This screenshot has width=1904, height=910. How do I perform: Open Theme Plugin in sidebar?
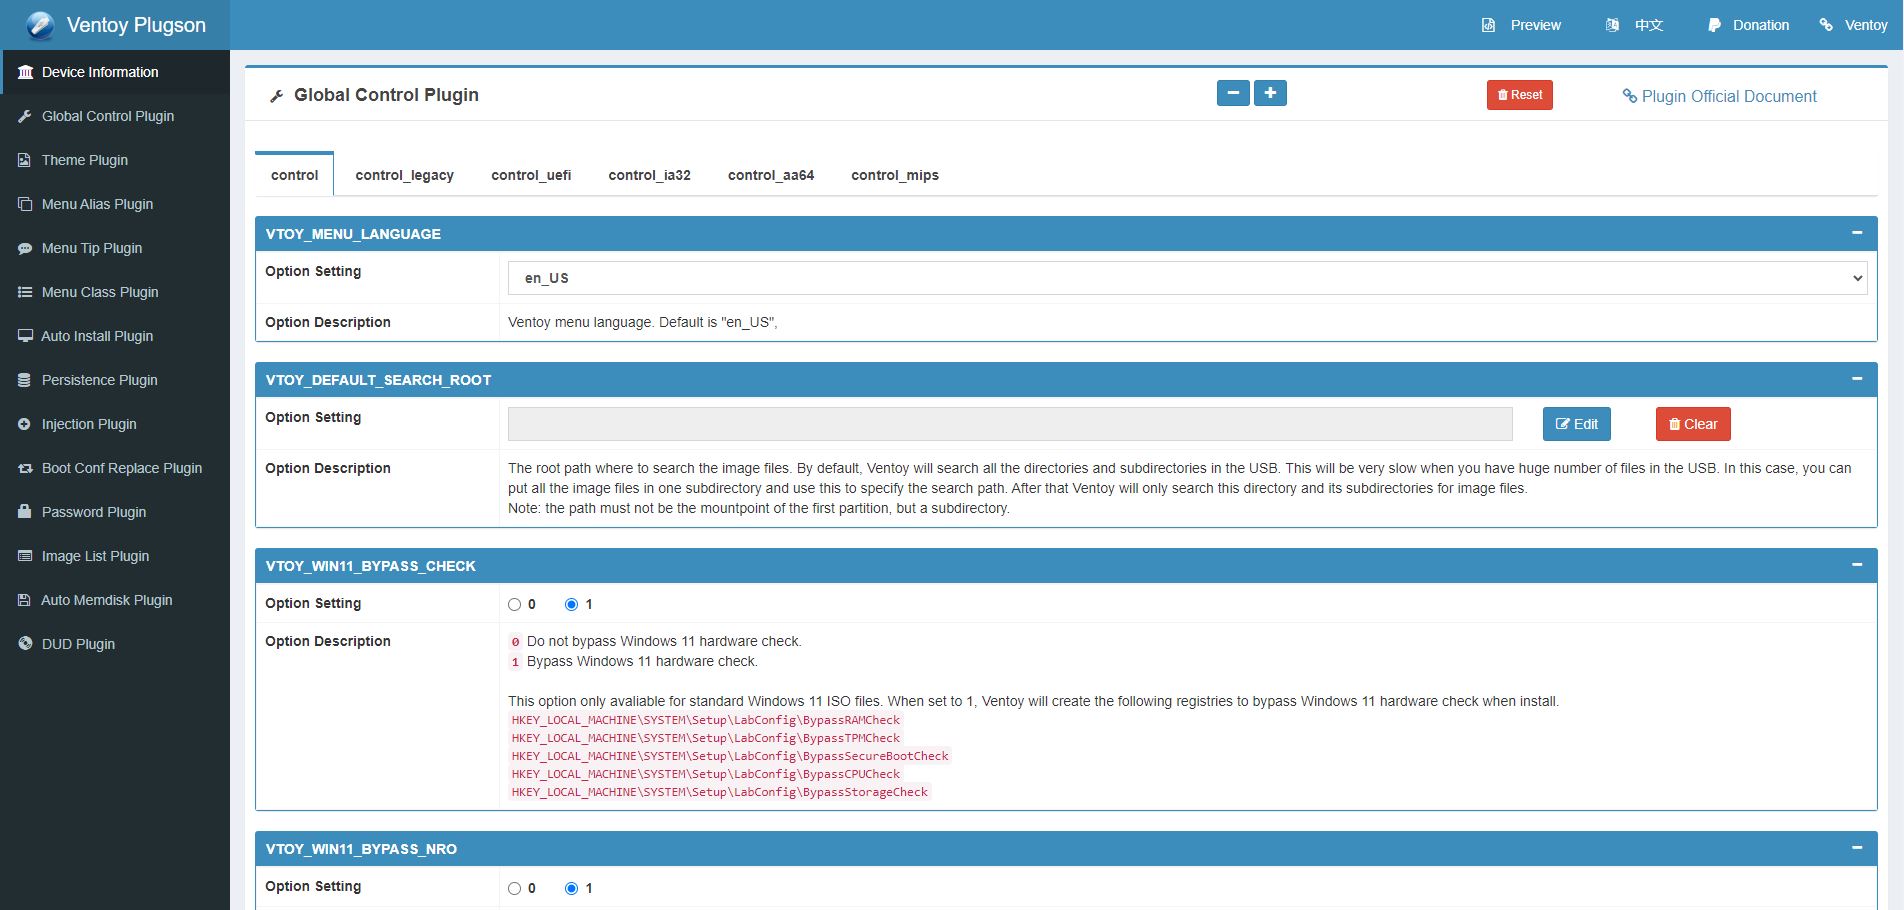tap(115, 160)
